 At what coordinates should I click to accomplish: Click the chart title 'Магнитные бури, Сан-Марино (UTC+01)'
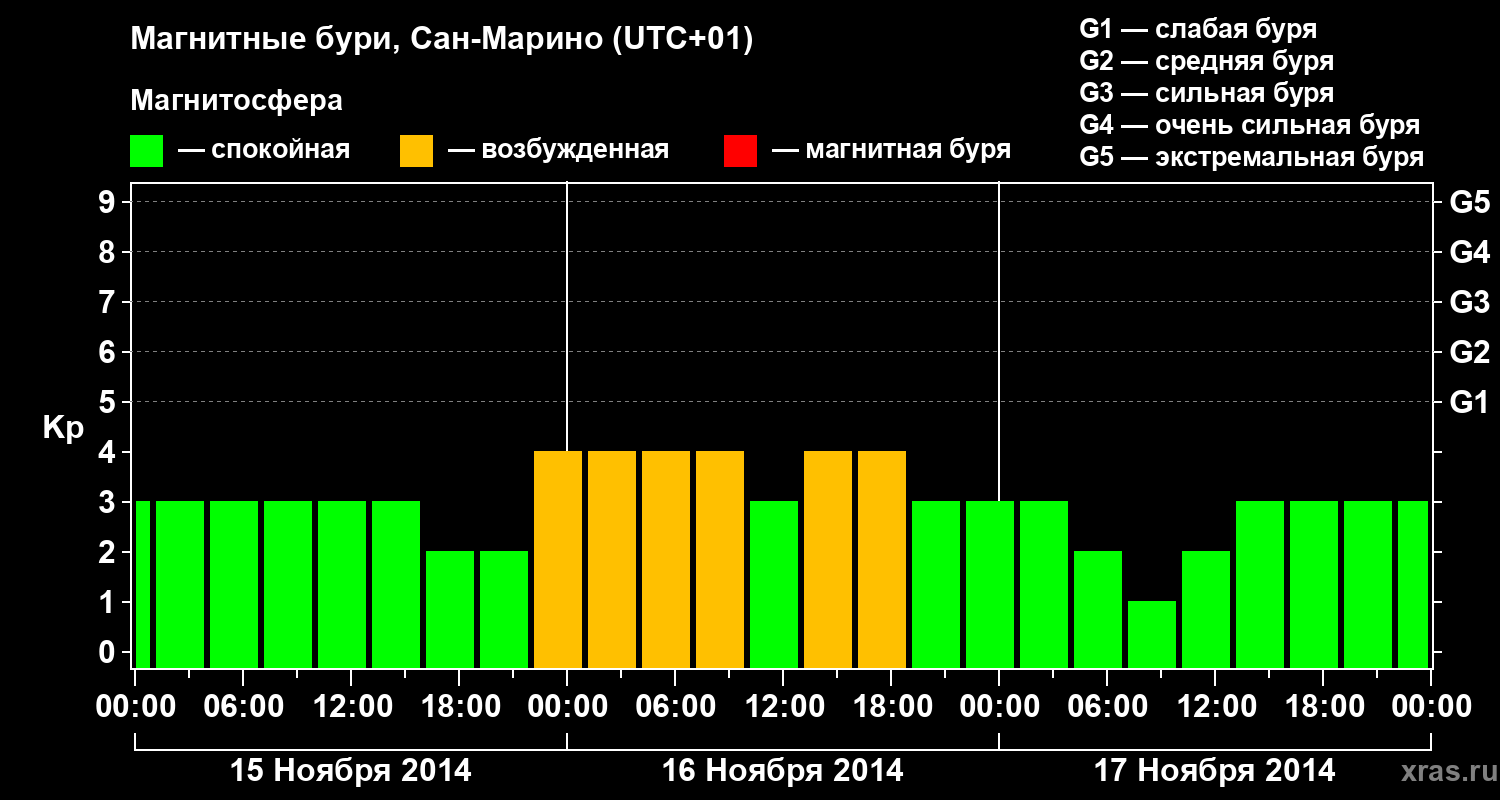(x=441, y=40)
